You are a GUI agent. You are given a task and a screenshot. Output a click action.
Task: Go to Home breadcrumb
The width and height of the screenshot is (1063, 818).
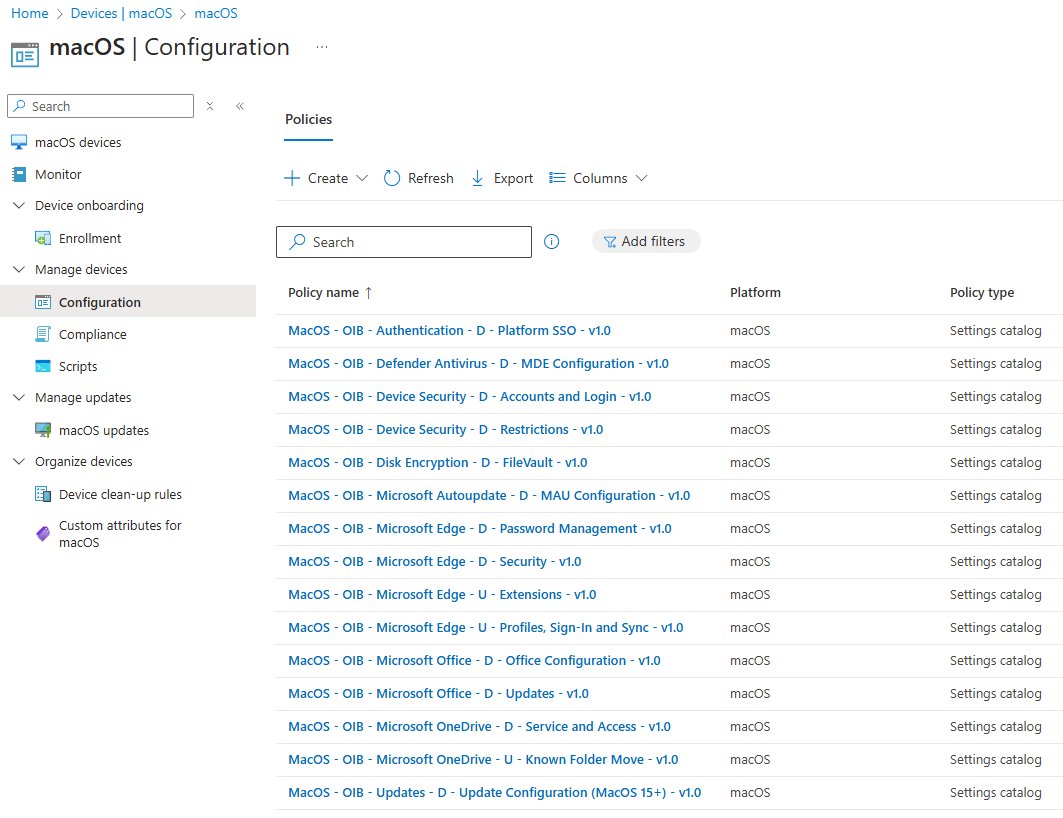[30, 14]
